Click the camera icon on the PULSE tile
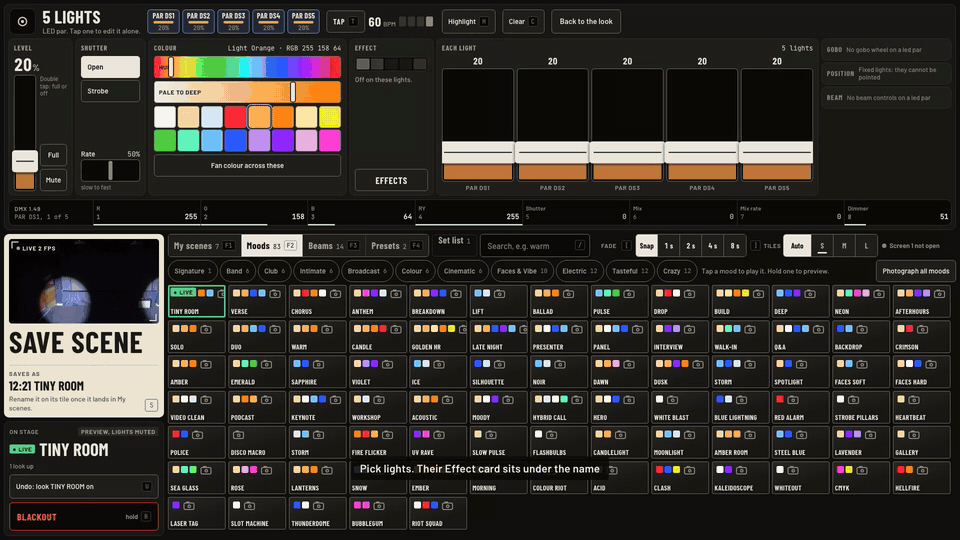Screen dimensions: 960x540 click(629, 294)
